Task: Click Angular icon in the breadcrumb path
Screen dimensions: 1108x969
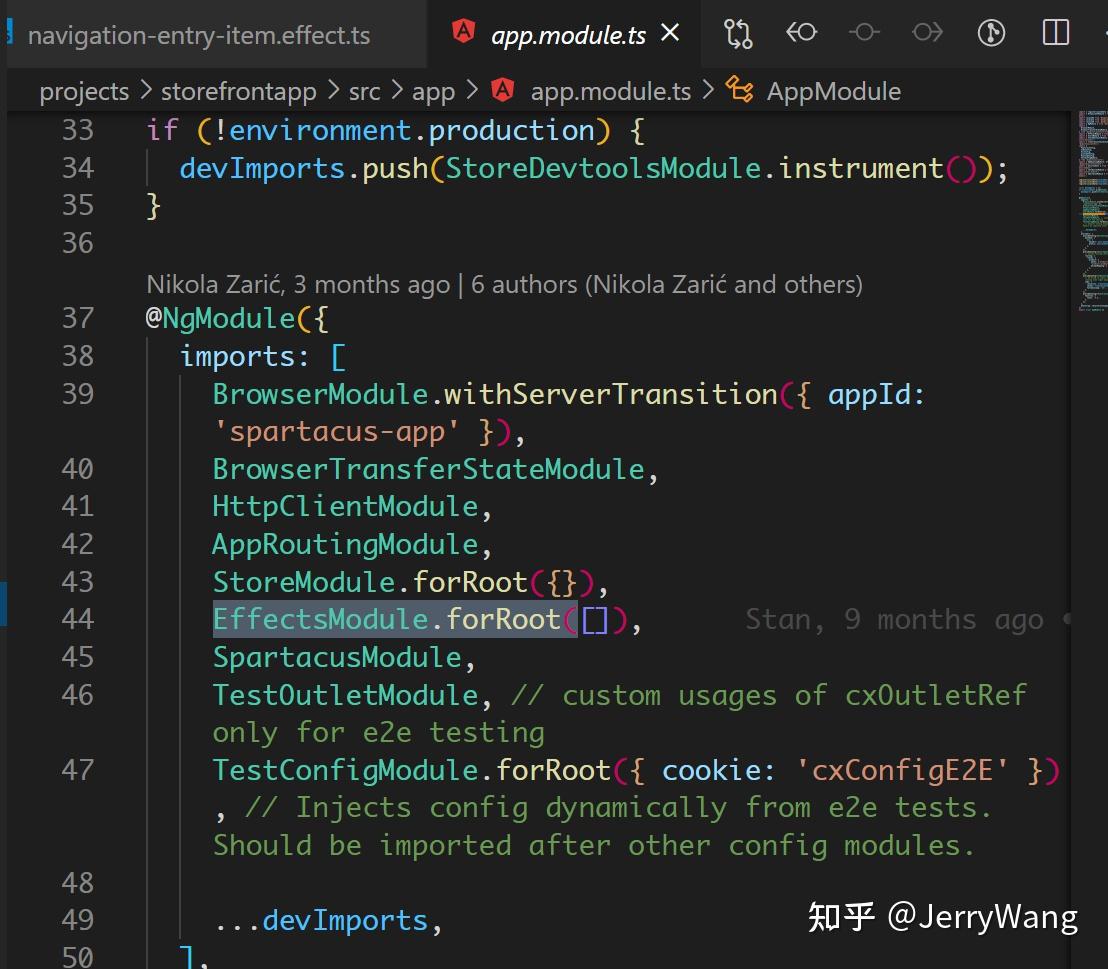Action: point(502,90)
